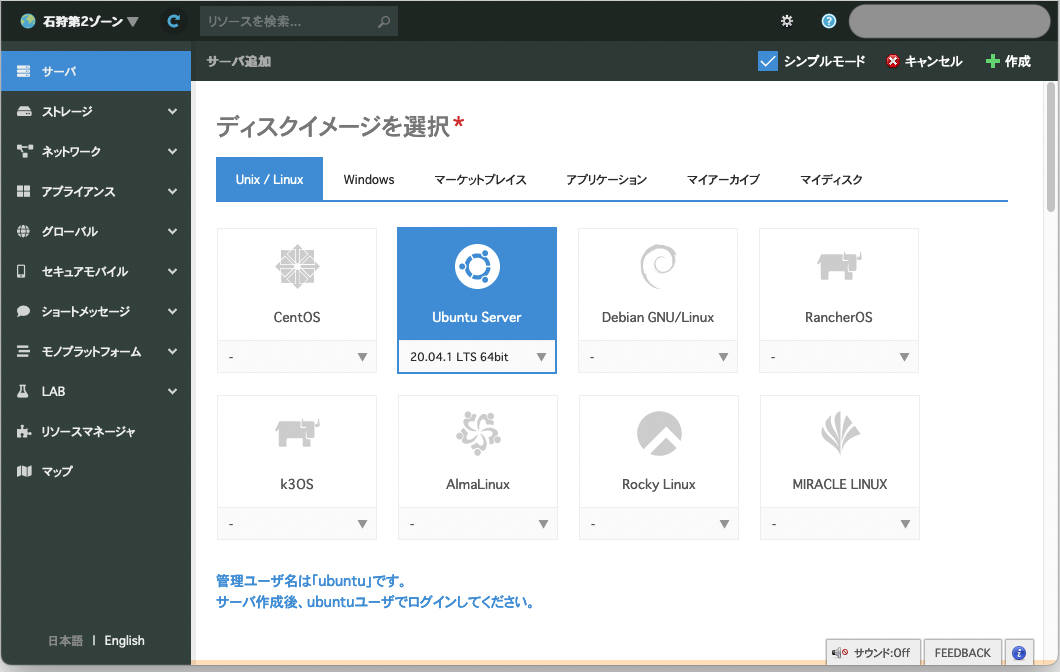Image resolution: width=1060 pixels, height=672 pixels.
Task: Select the Rocky Linux mountain logo
Action: [659, 433]
